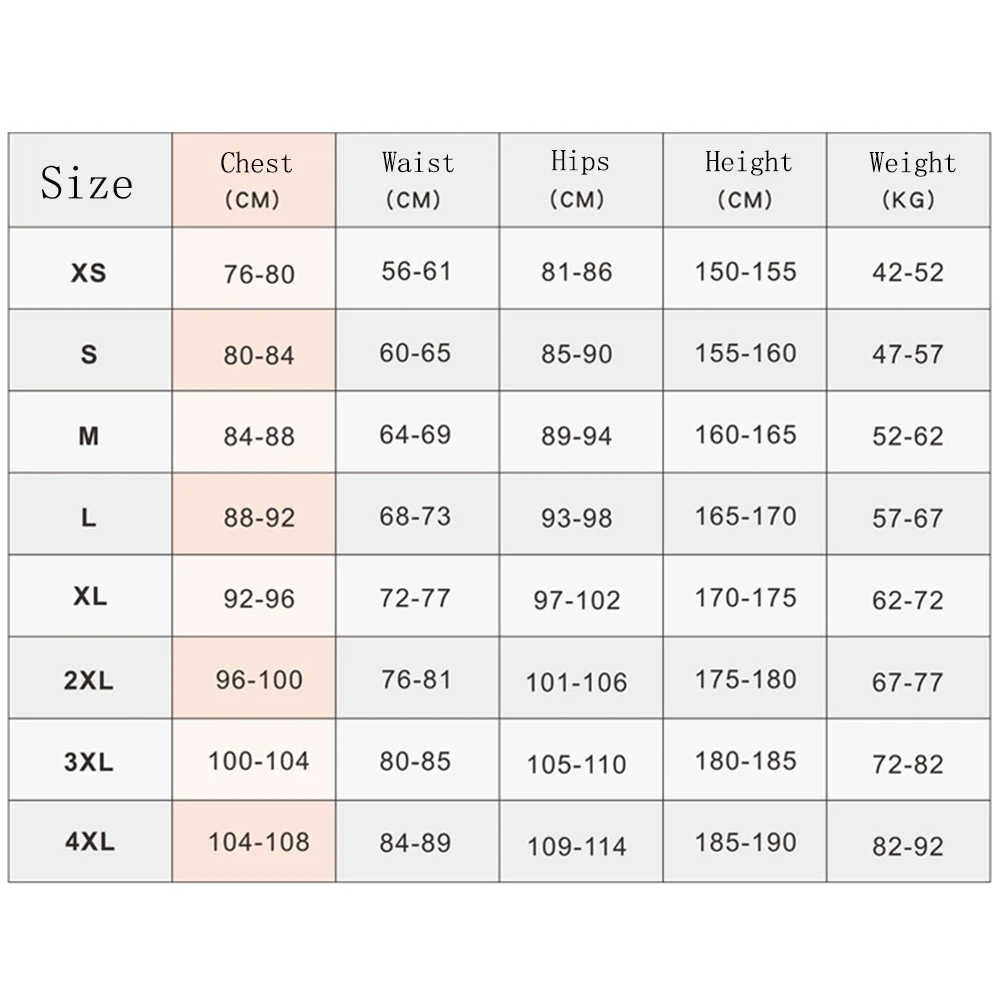Click the height value 160-165
This screenshot has height=1000, width=1000.
tap(746, 435)
